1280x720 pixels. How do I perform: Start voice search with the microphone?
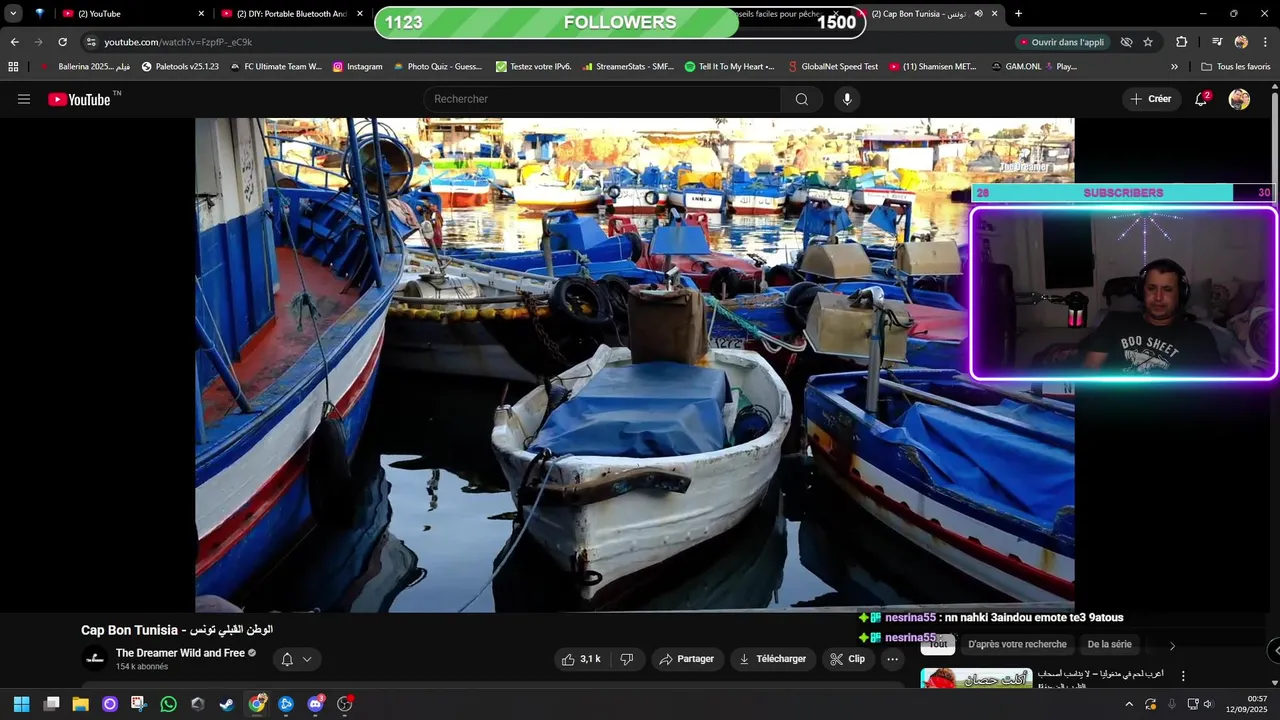[847, 99]
